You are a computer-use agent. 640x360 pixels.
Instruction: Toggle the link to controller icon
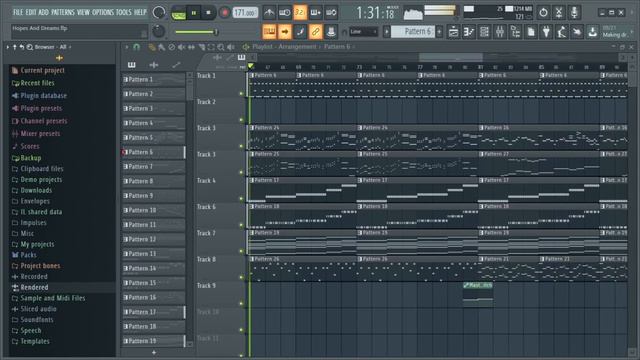coord(316,31)
